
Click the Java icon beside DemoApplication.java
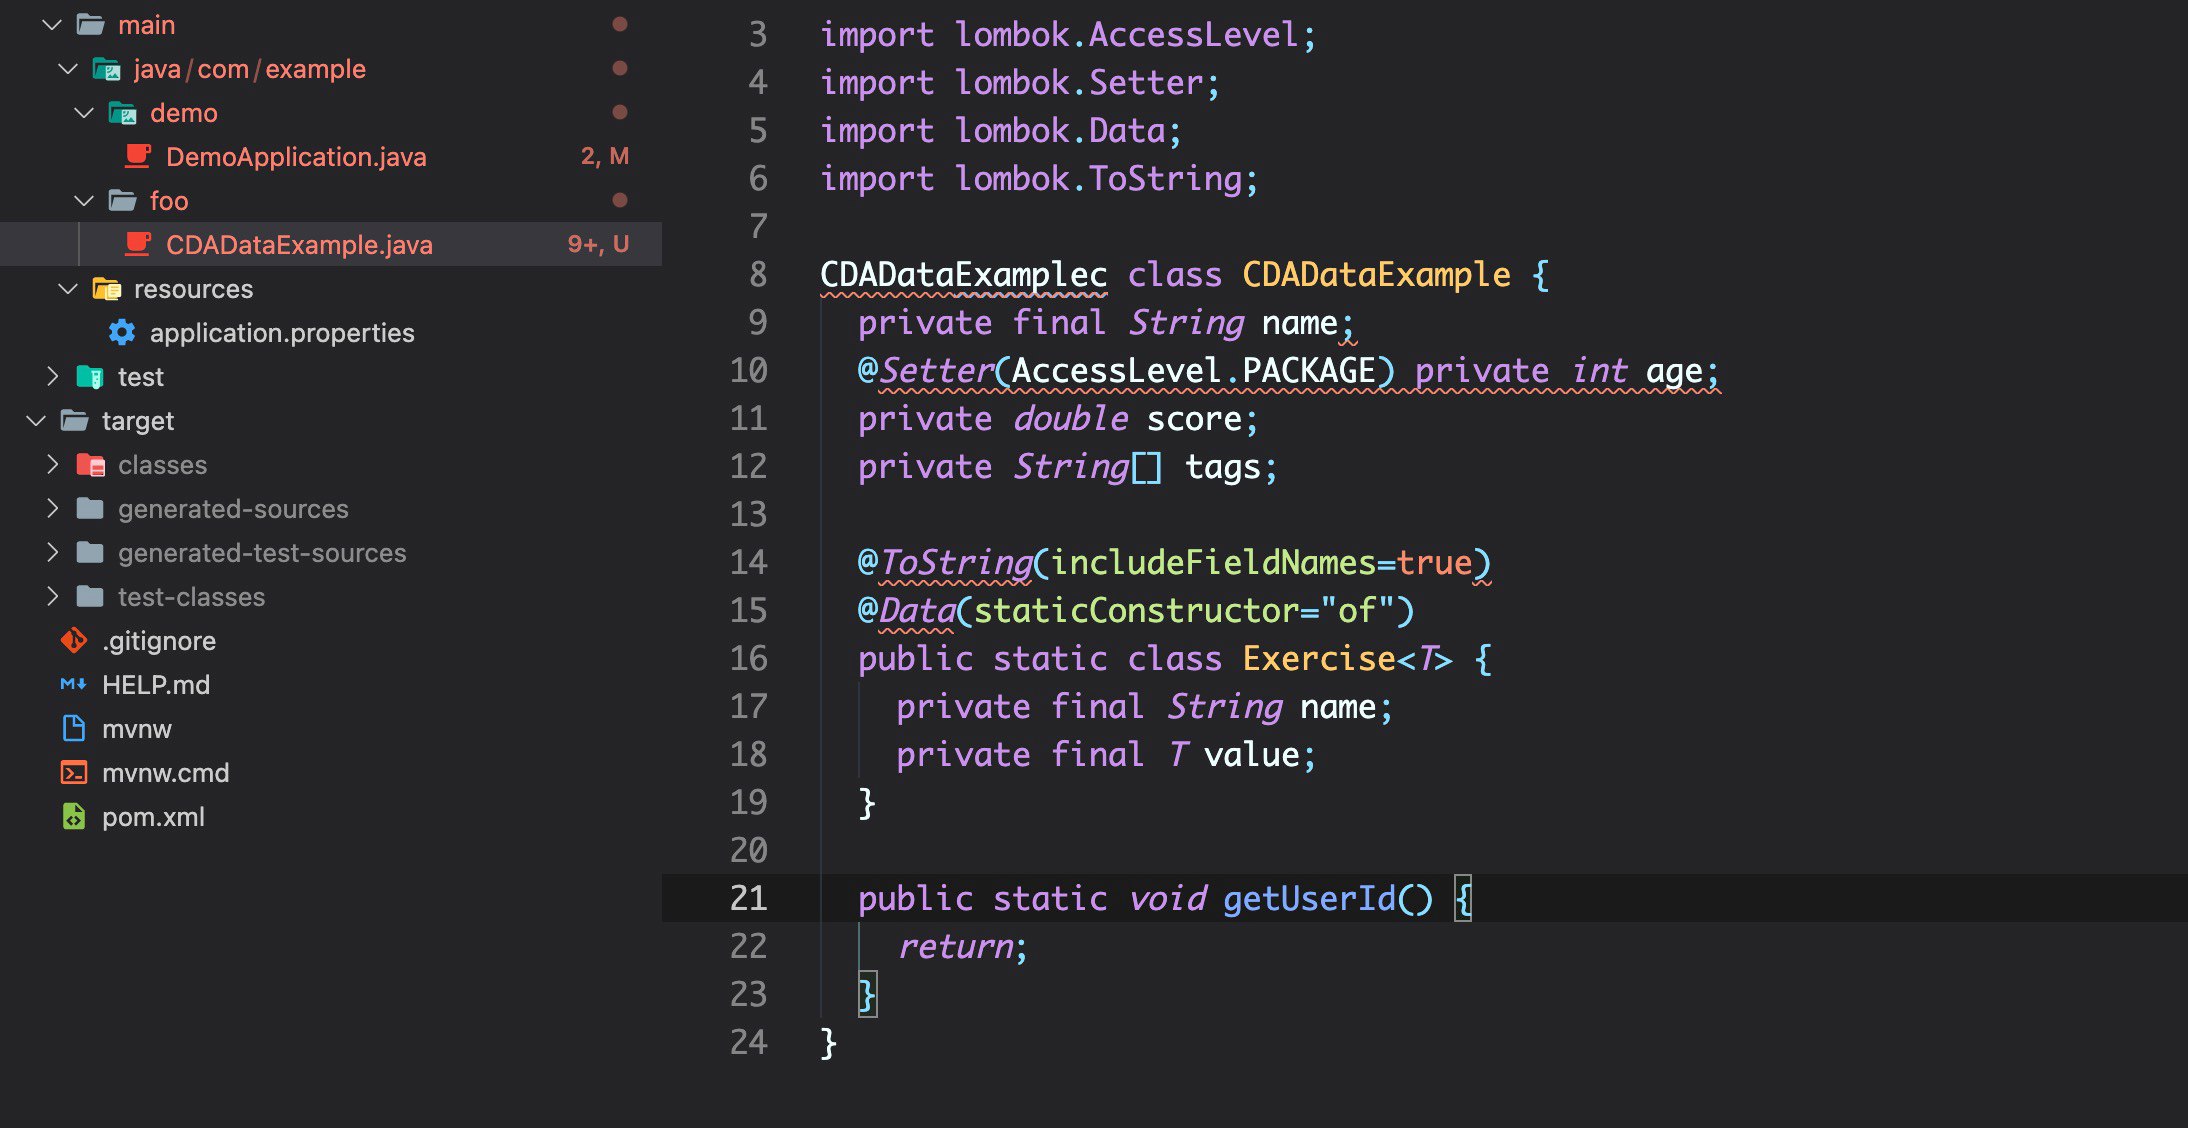(137, 156)
